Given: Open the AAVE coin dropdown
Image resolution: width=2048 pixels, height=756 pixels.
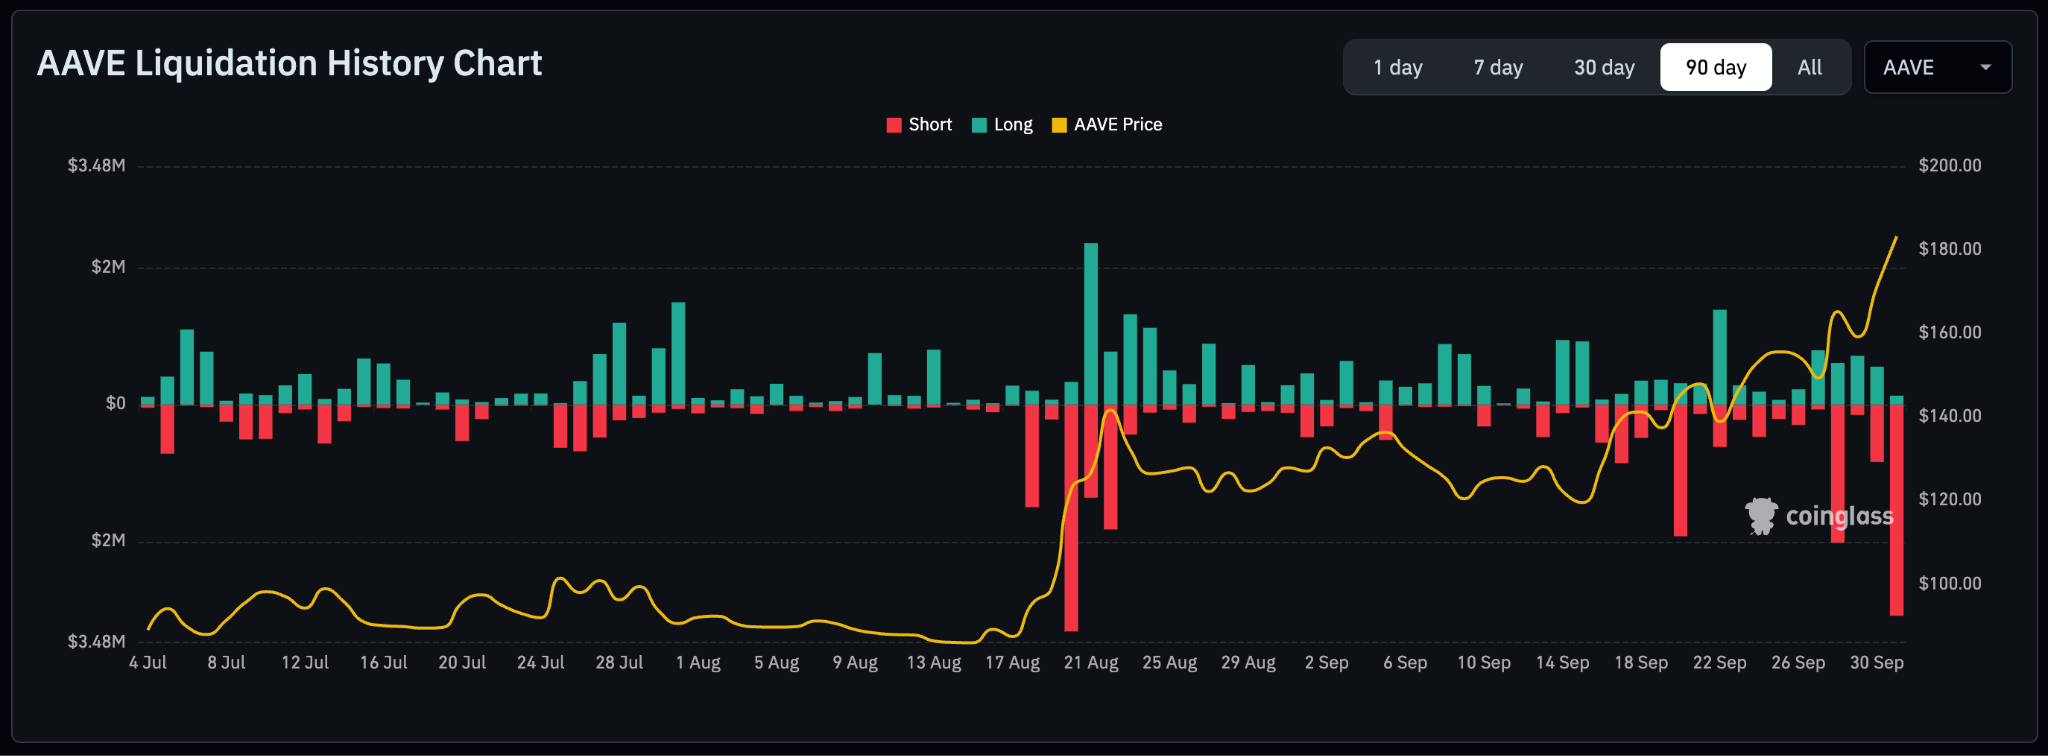Looking at the screenshot, I should [x=1938, y=67].
